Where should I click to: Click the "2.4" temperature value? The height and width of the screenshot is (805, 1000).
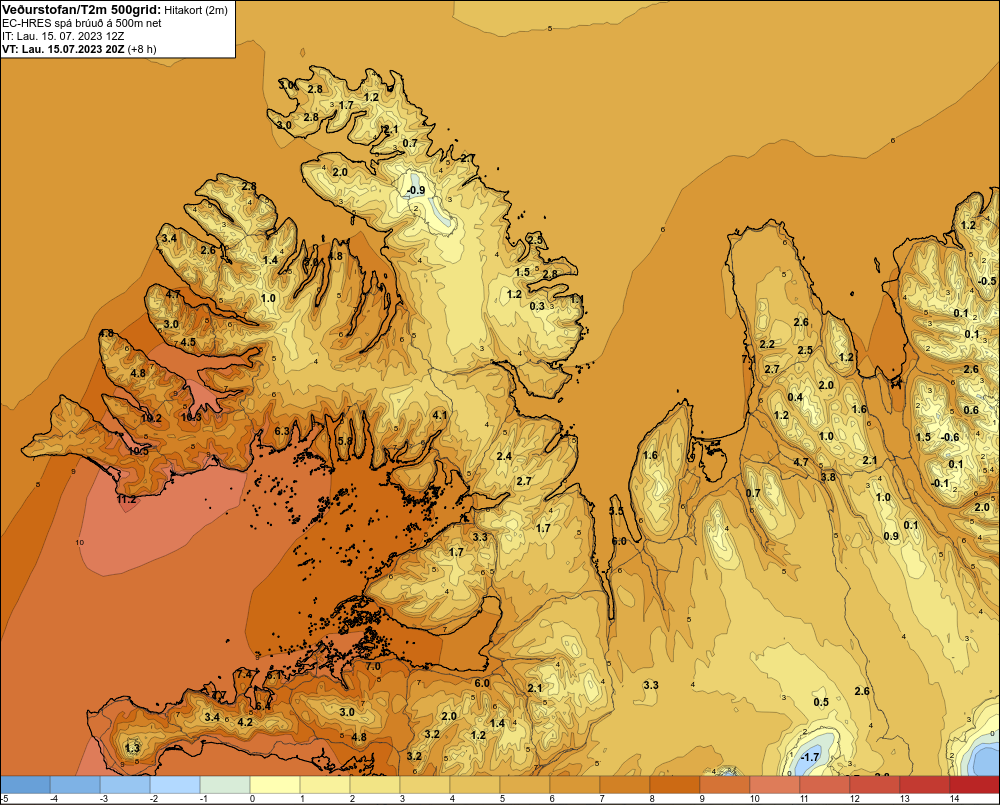504,456
